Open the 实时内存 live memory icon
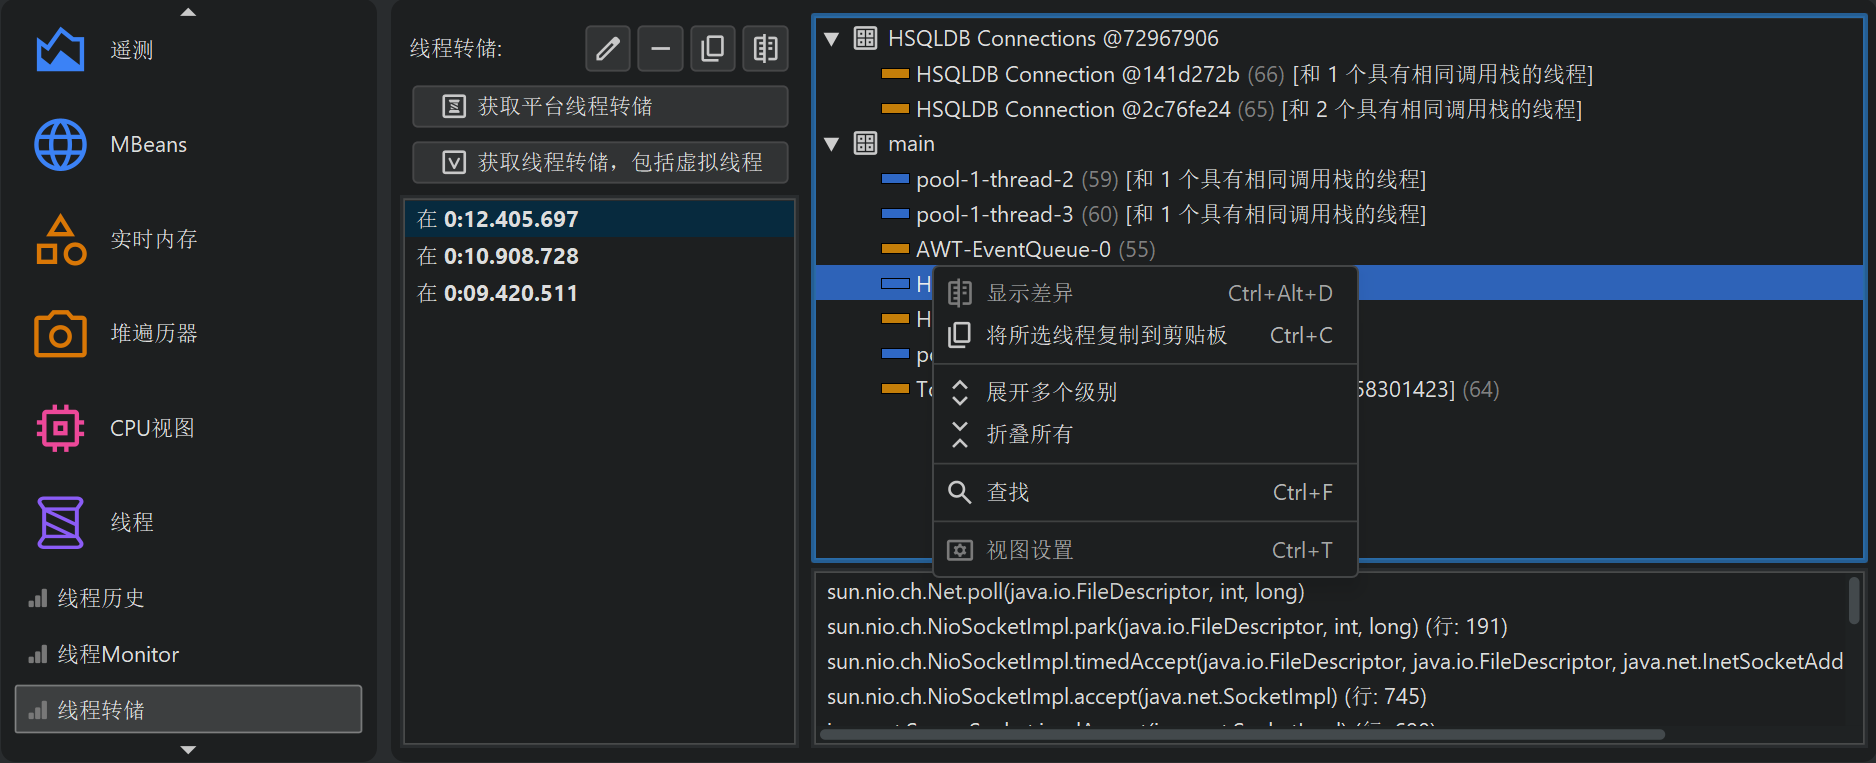Image resolution: width=1876 pixels, height=763 pixels. pyautogui.click(x=60, y=240)
